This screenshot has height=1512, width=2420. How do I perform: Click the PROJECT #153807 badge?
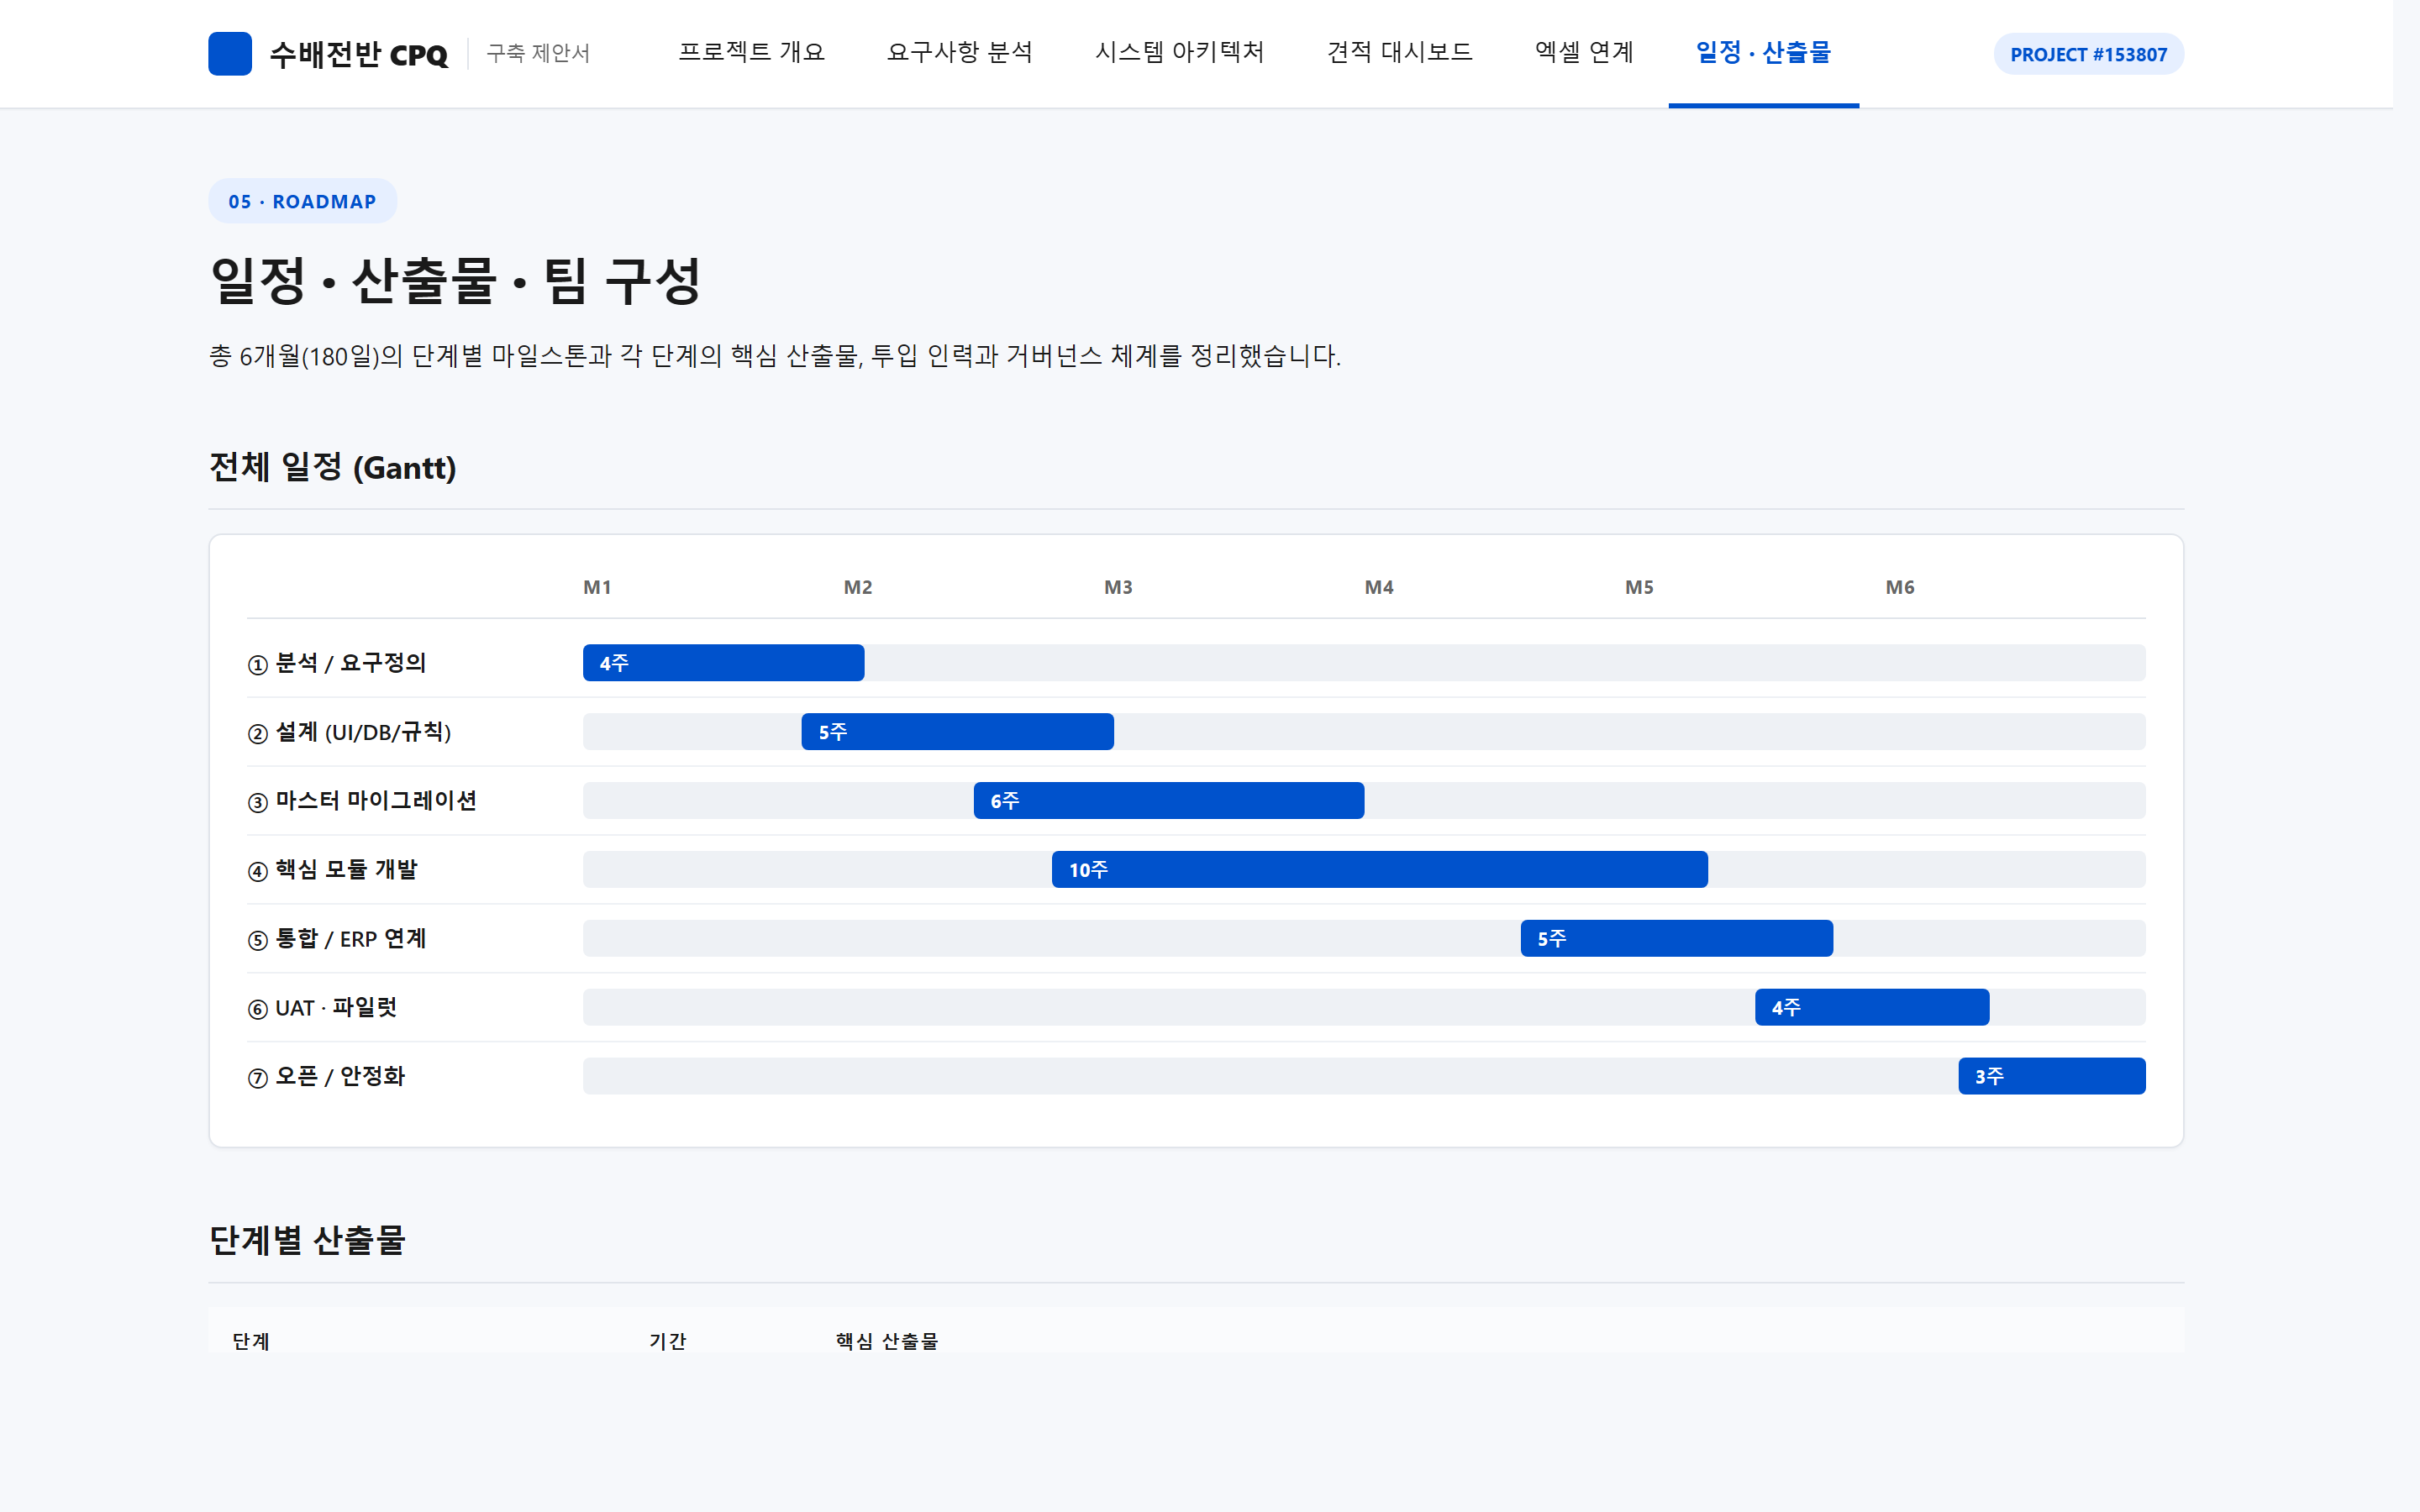tap(2088, 54)
